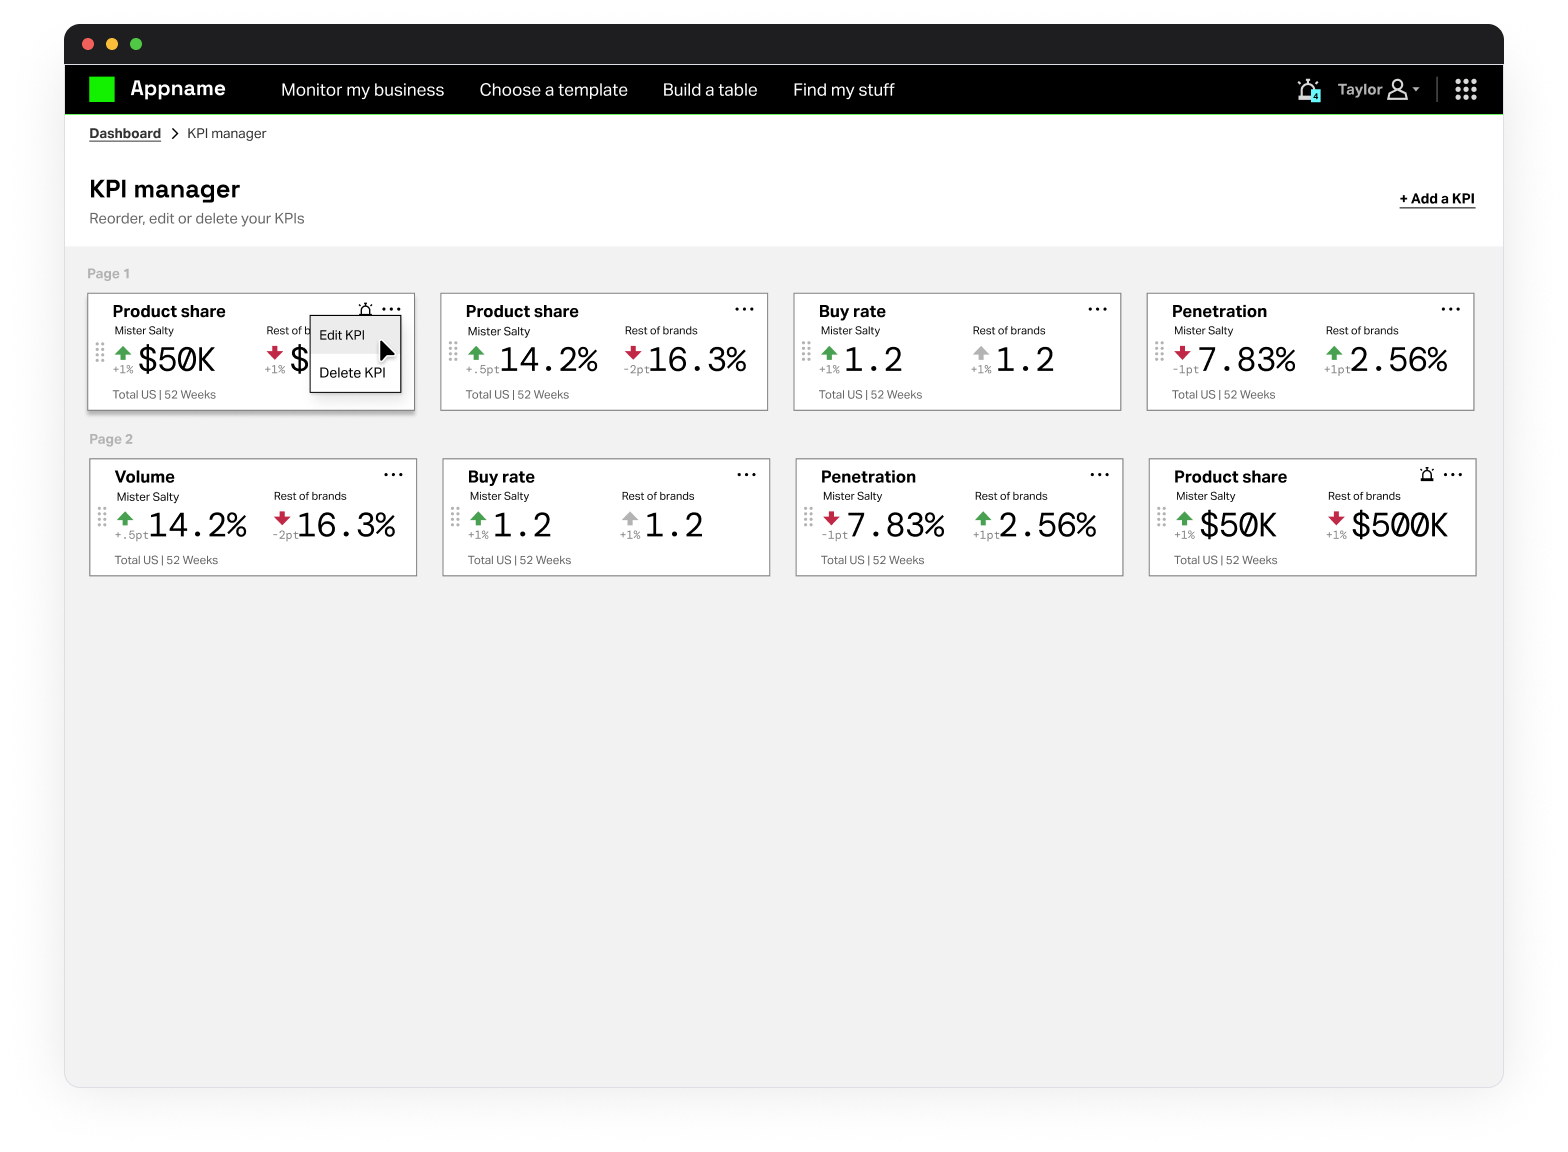This screenshot has width=1568, height=1152.
Task: Open the apps grid launcher icon
Action: pyautogui.click(x=1465, y=90)
